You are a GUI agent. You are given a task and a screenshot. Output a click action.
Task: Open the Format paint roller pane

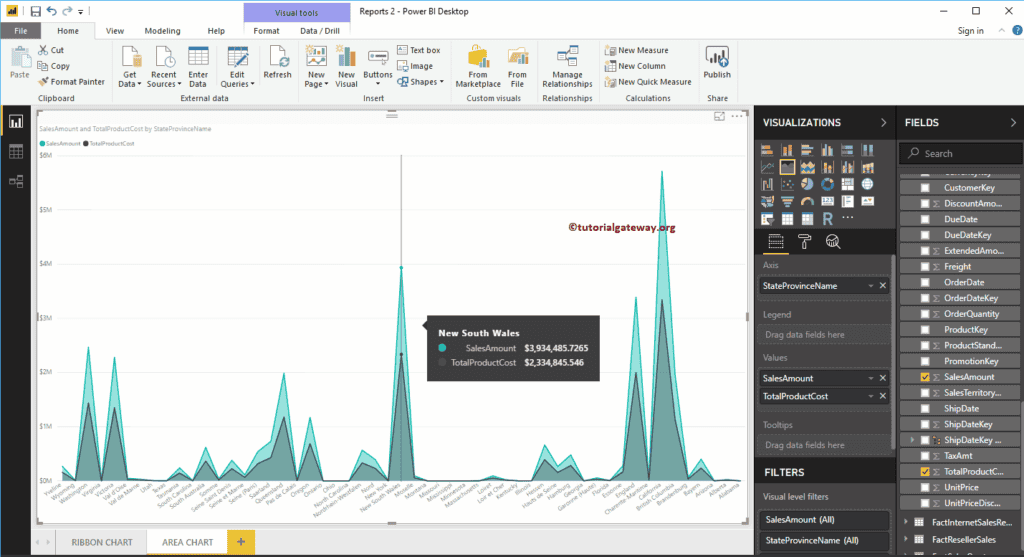pos(804,240)
